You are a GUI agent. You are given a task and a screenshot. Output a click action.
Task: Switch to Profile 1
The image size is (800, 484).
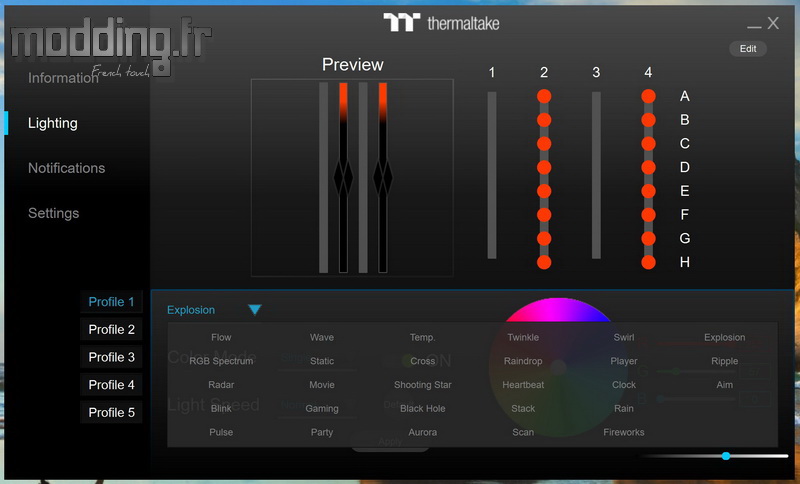click(111, 302)
